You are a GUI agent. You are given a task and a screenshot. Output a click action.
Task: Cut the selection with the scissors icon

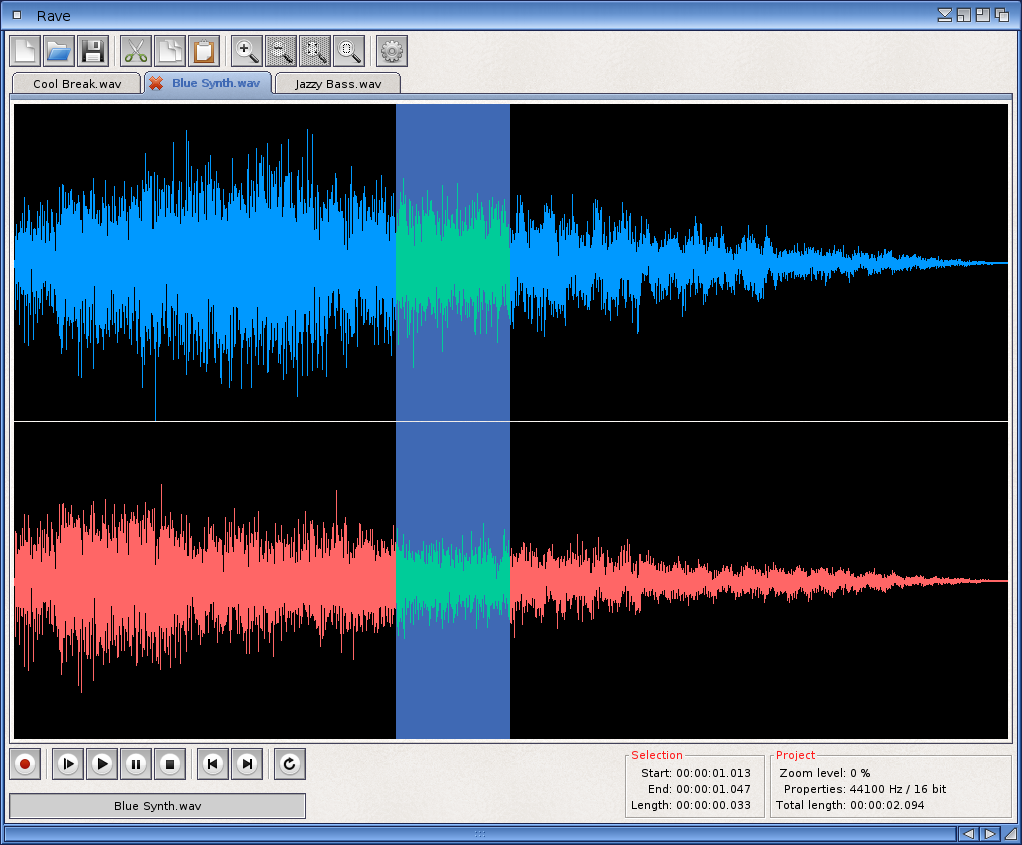pyautogui.click(x=135, y=51)
